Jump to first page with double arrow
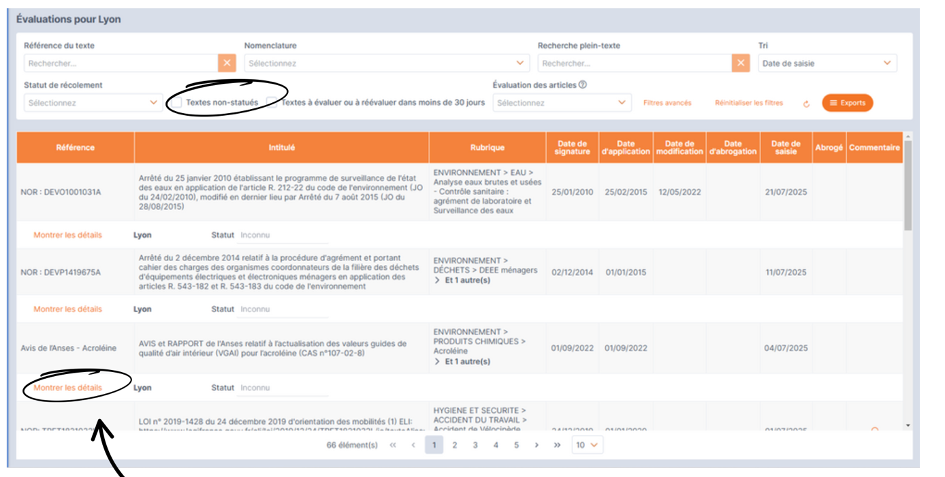The image size is (945, 477). coord(392,444)
